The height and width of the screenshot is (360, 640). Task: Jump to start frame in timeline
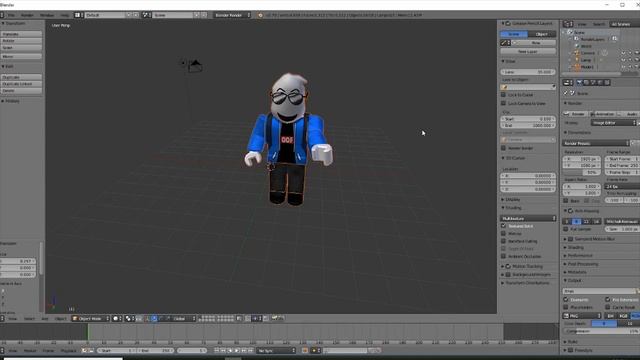(x=217, y=351)
